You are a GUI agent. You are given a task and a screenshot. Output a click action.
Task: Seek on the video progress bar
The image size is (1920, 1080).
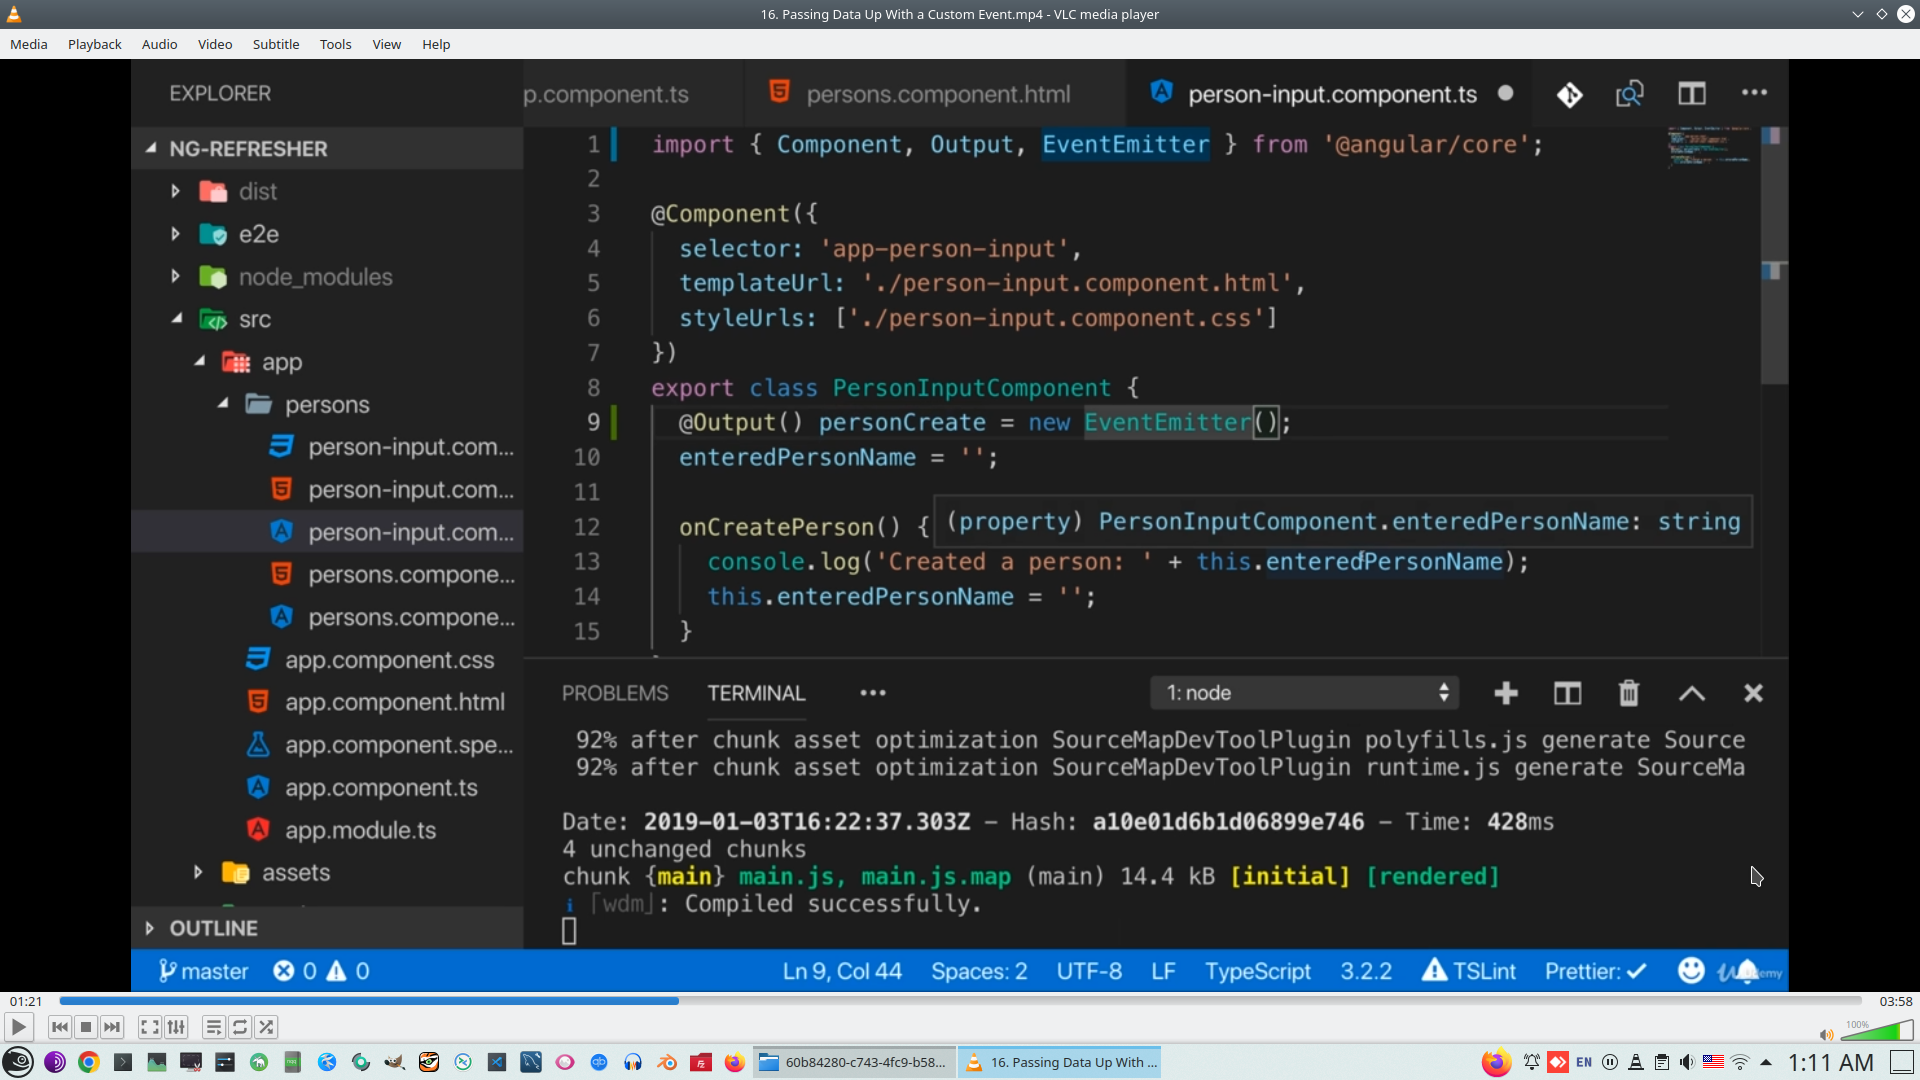click(x=960, y=1001)
